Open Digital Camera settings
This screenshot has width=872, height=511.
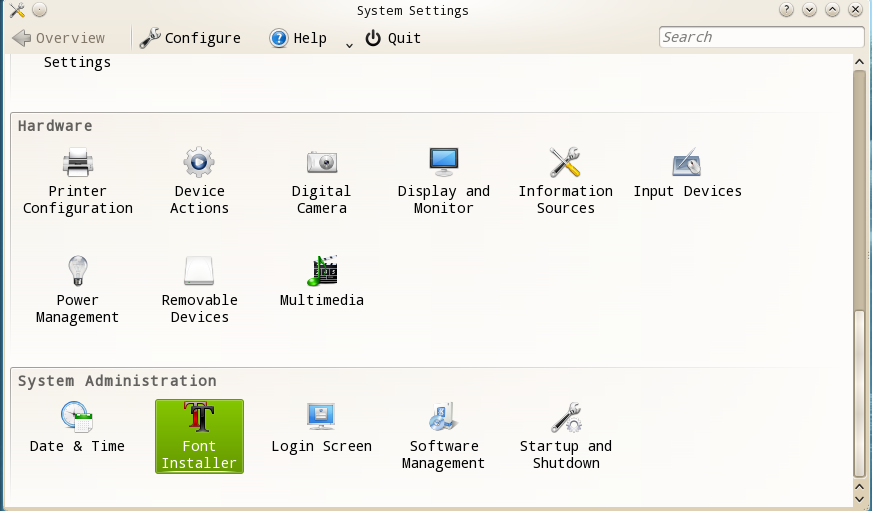point(321,182)
